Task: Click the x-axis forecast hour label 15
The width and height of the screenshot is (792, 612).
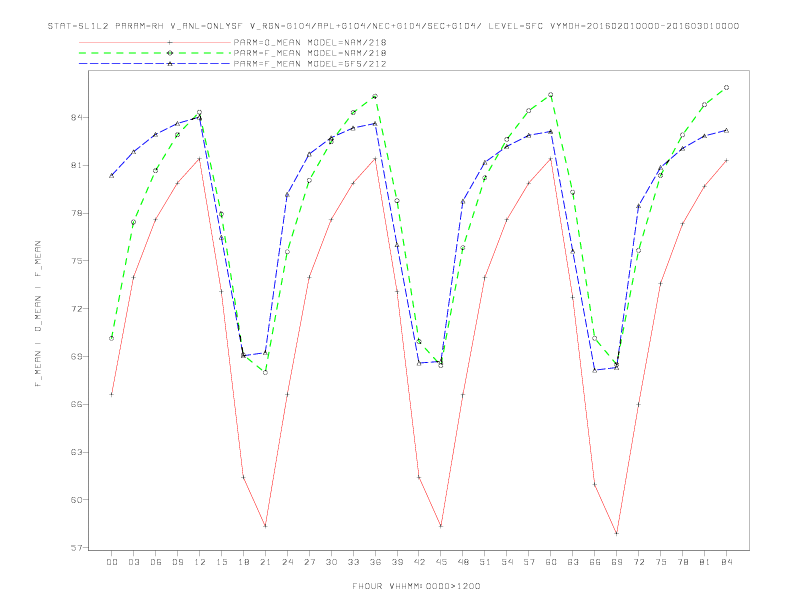Action: tap(221, 562)
